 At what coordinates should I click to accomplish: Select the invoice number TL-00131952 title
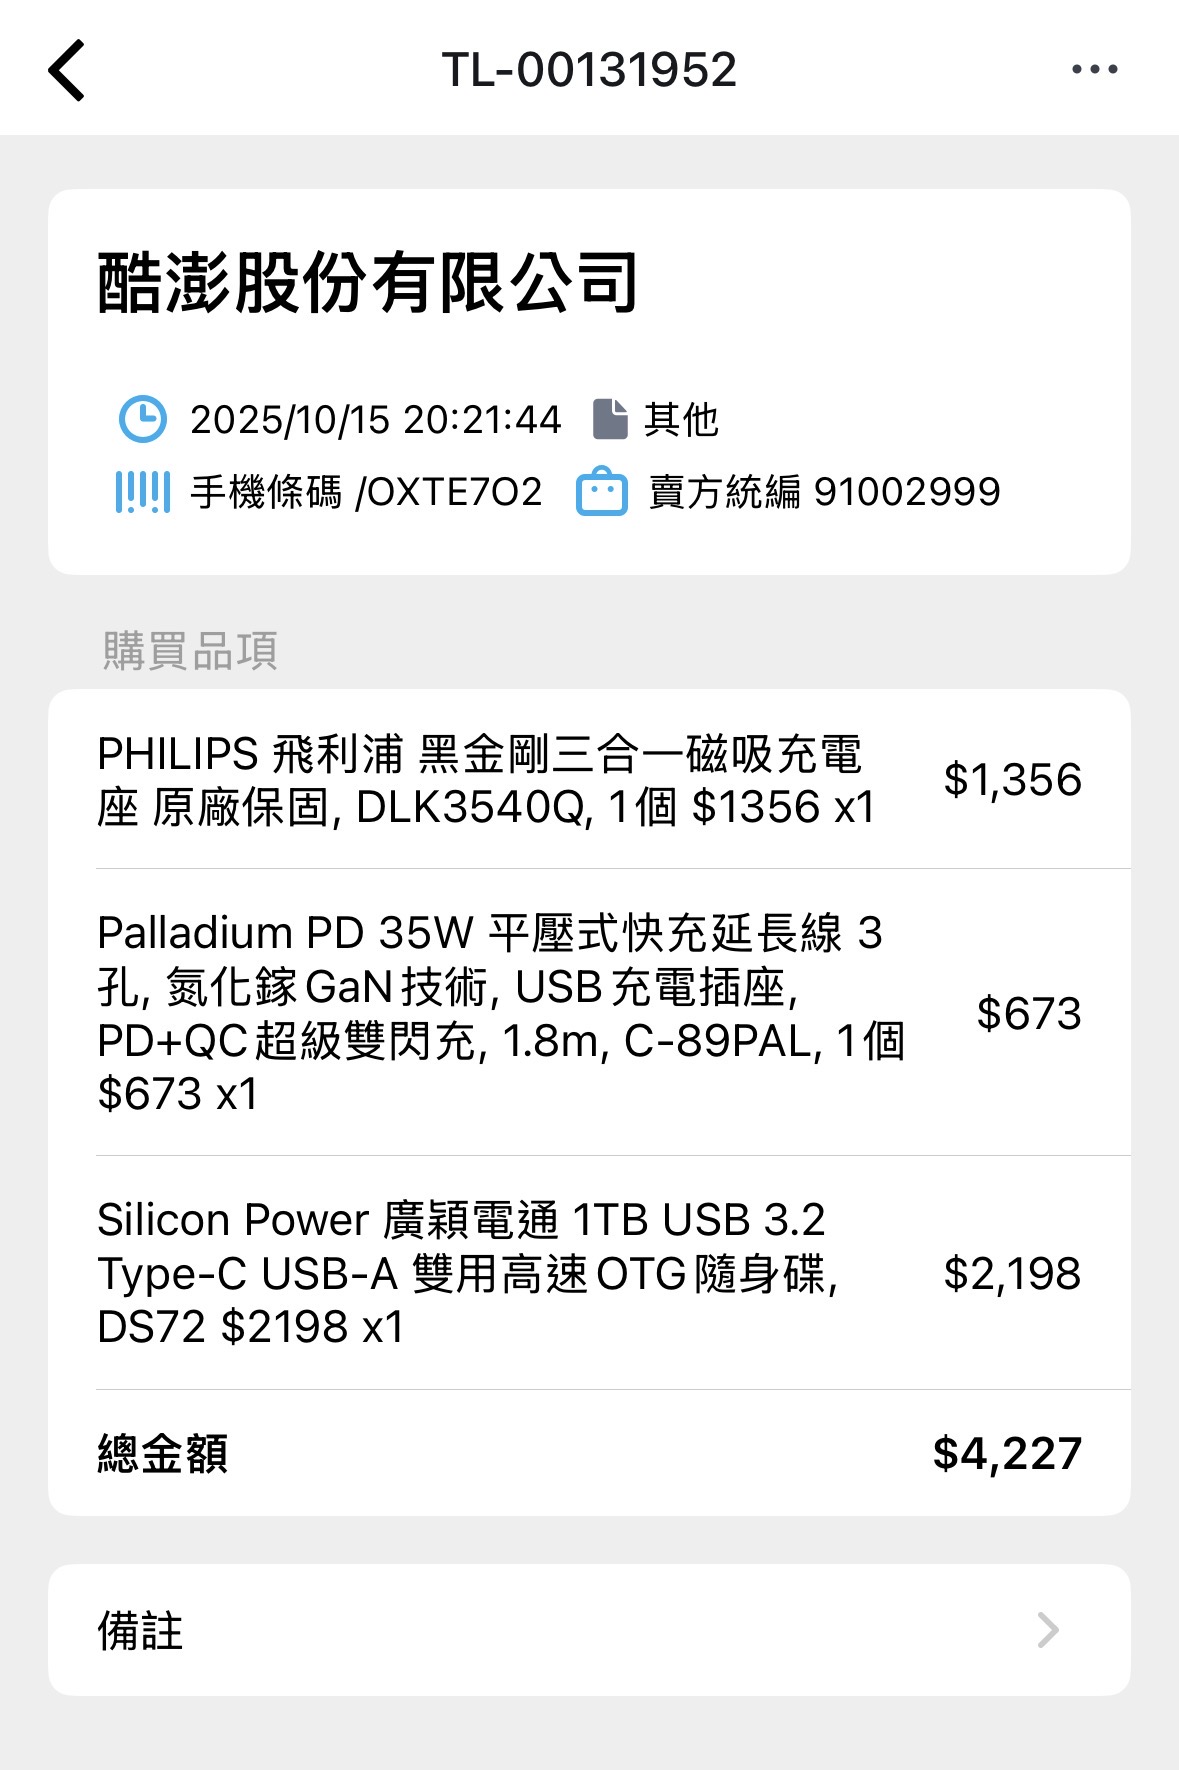pyautogui.click(x=589, y=70)
